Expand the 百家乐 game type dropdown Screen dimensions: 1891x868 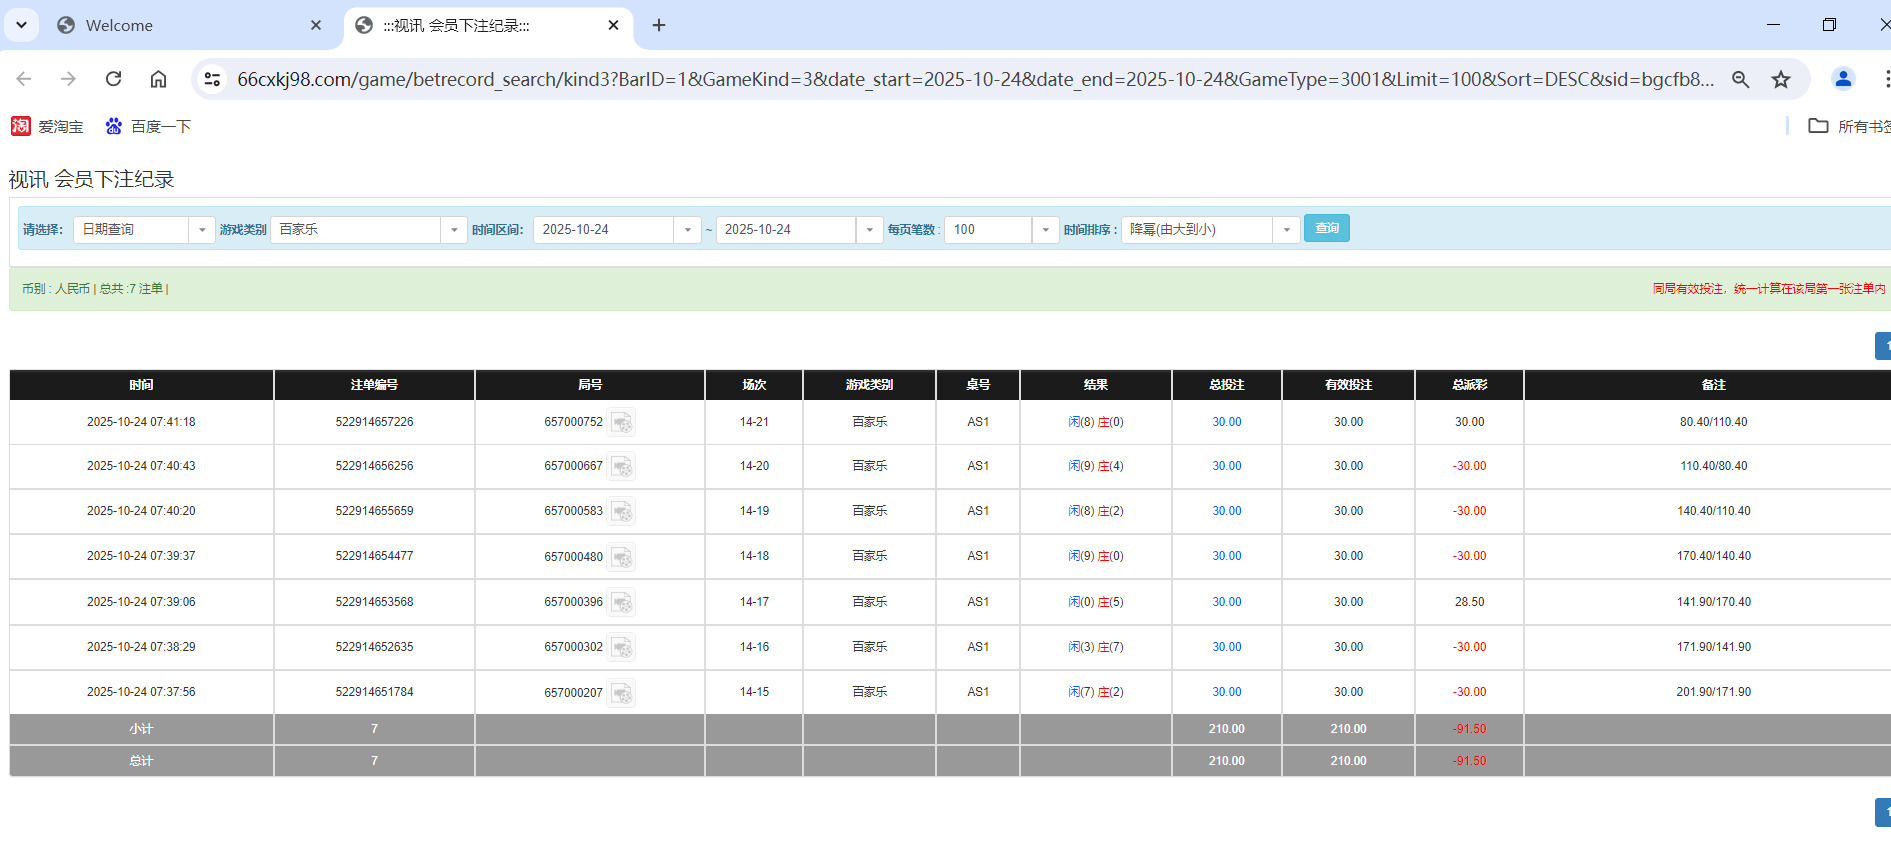(453, 230)
